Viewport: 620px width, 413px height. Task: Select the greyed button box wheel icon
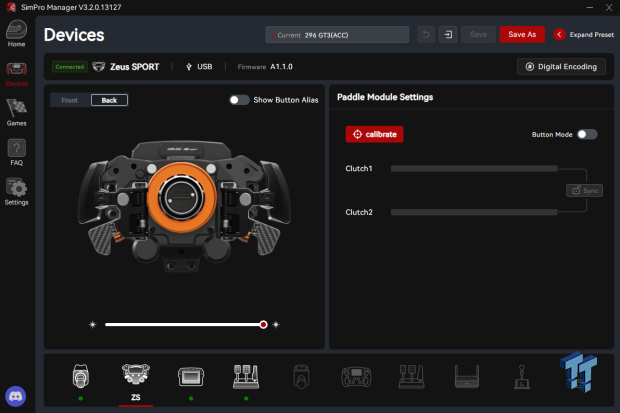356,377
